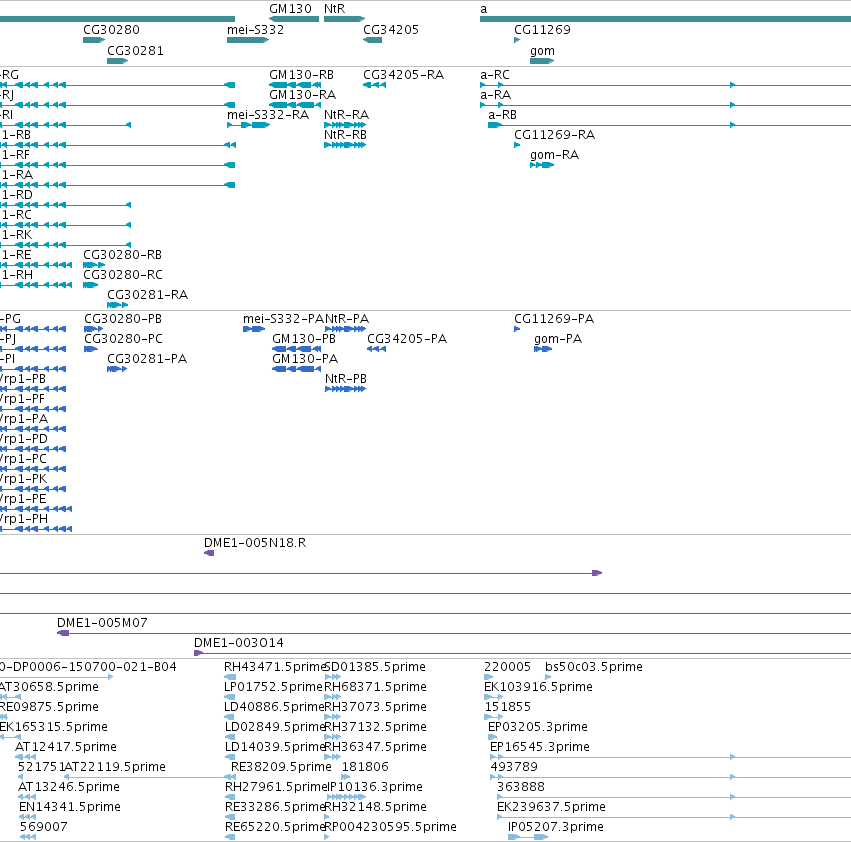Click the mei-S332 gene label

click(255, 29)
